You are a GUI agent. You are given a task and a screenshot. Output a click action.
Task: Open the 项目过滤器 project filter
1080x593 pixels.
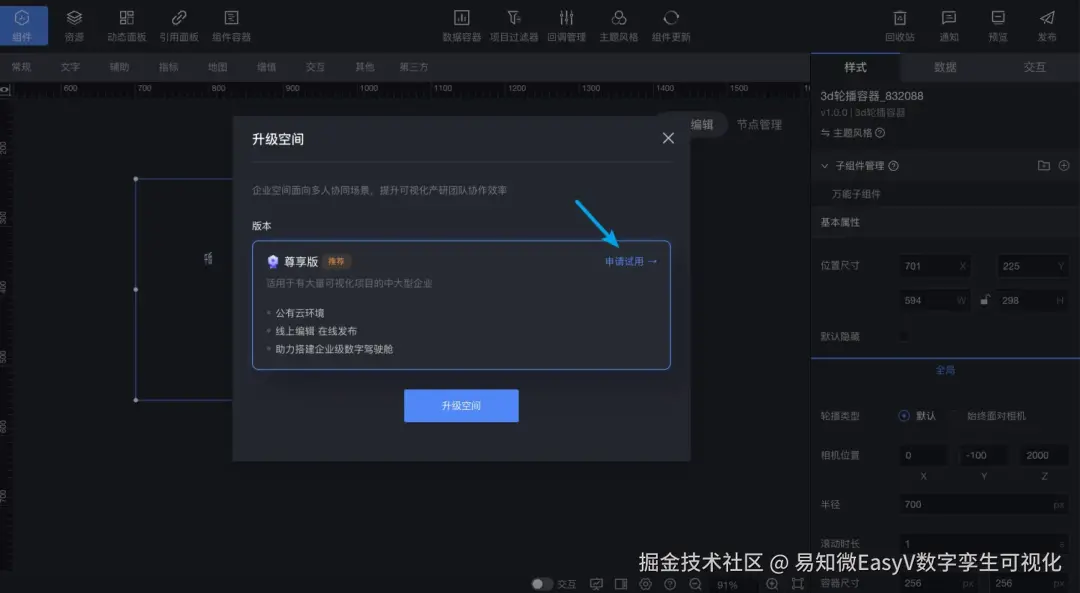pyautogui.click(x=514, y=25)
